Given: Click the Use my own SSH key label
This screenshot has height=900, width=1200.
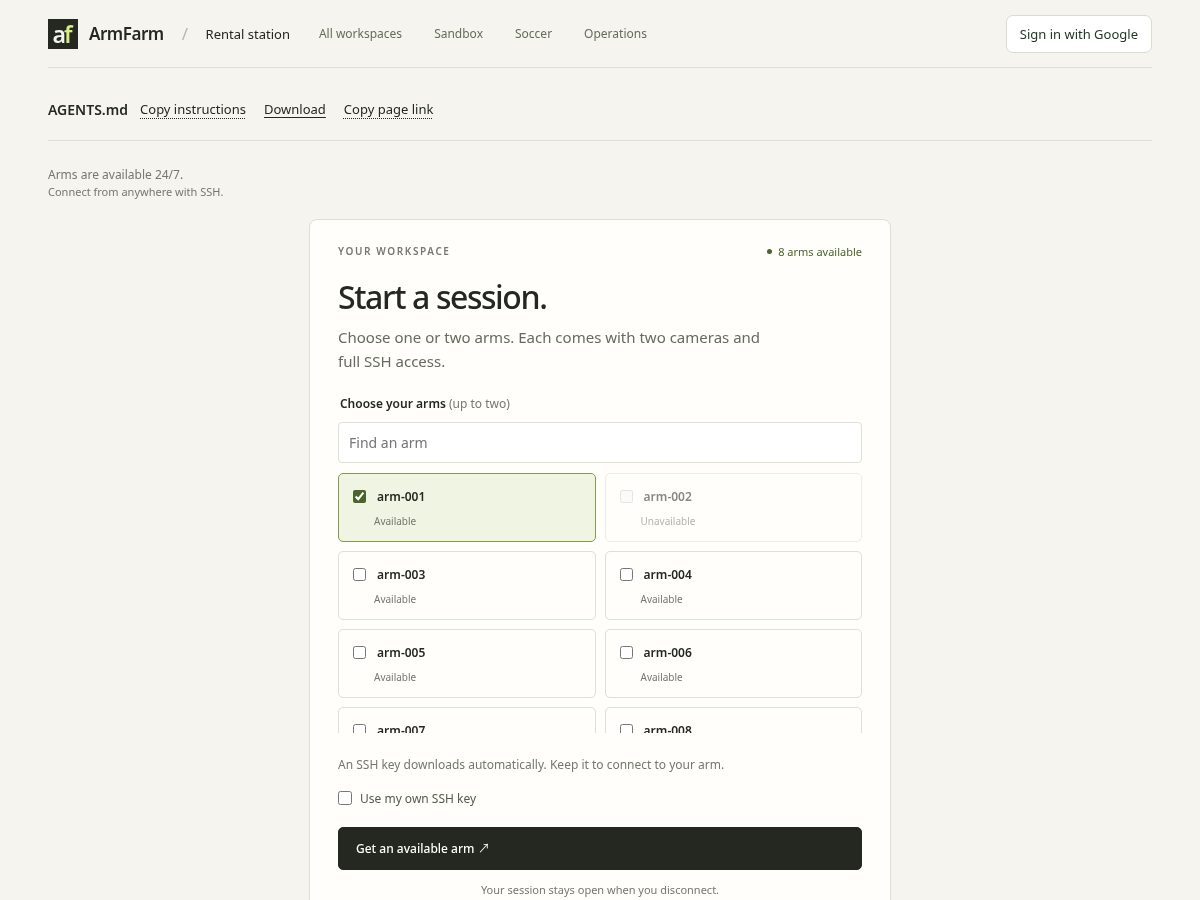Looking at the screenshot, I should point(418,798).
